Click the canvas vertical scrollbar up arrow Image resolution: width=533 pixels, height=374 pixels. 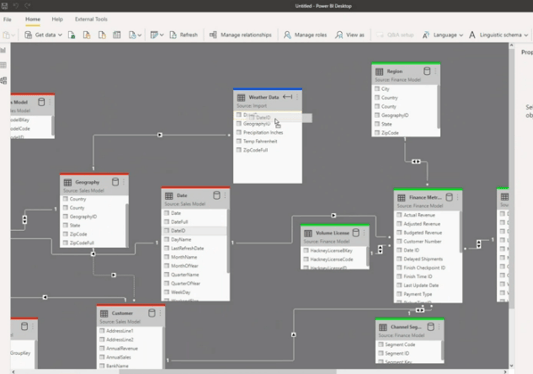coord(512,46)
